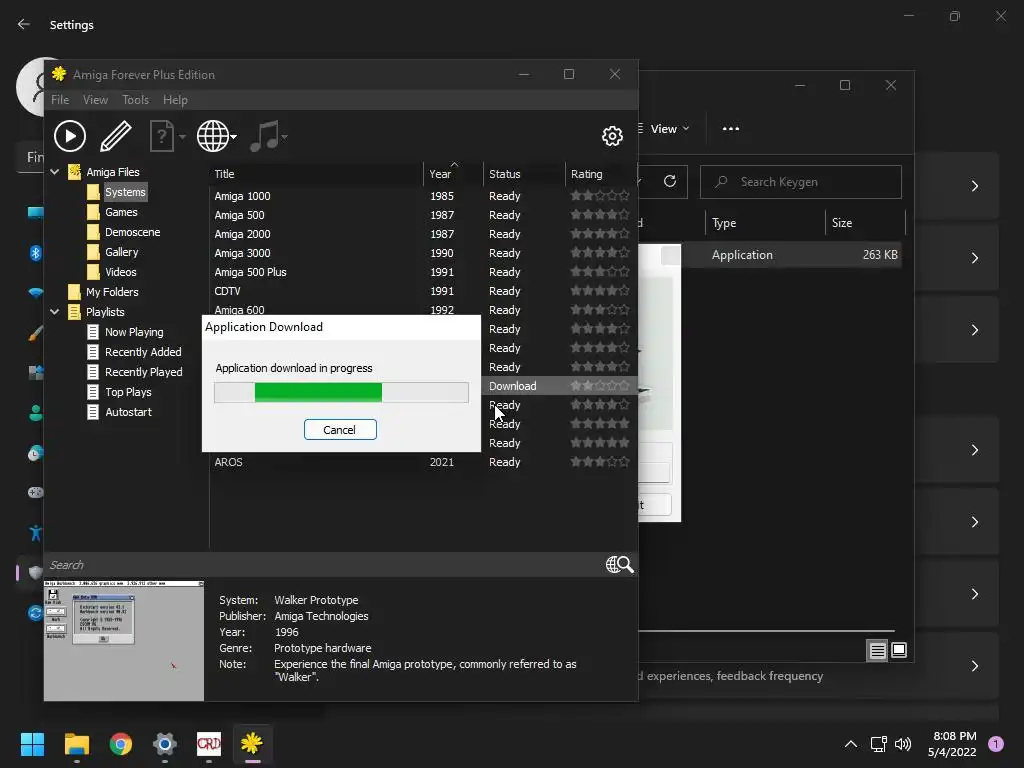
Task: Open Chrome from taskbar
Action: coord(120,744)
